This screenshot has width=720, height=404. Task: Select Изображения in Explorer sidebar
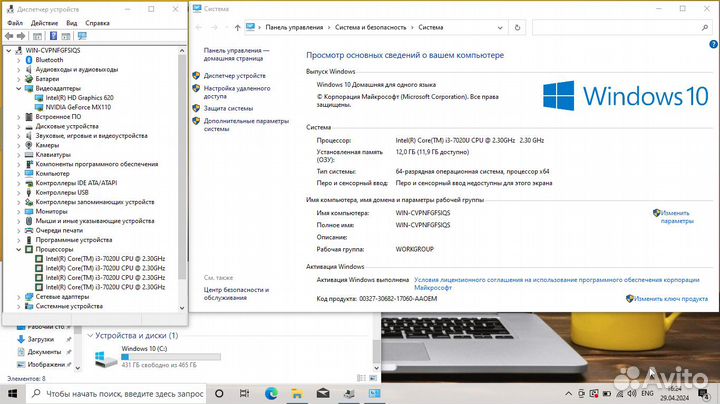(46, 364)
